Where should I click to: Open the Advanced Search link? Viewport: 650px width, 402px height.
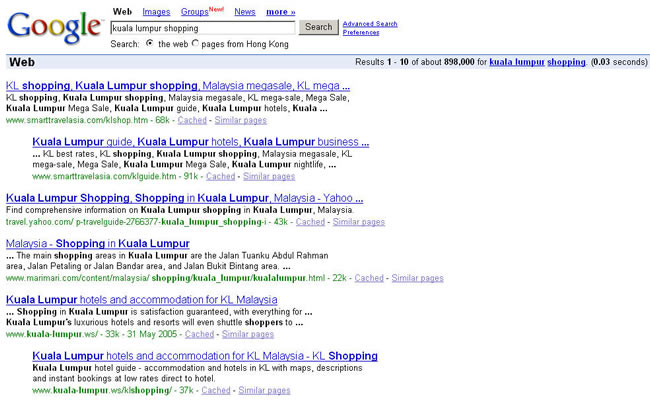[x=369, y=23]
